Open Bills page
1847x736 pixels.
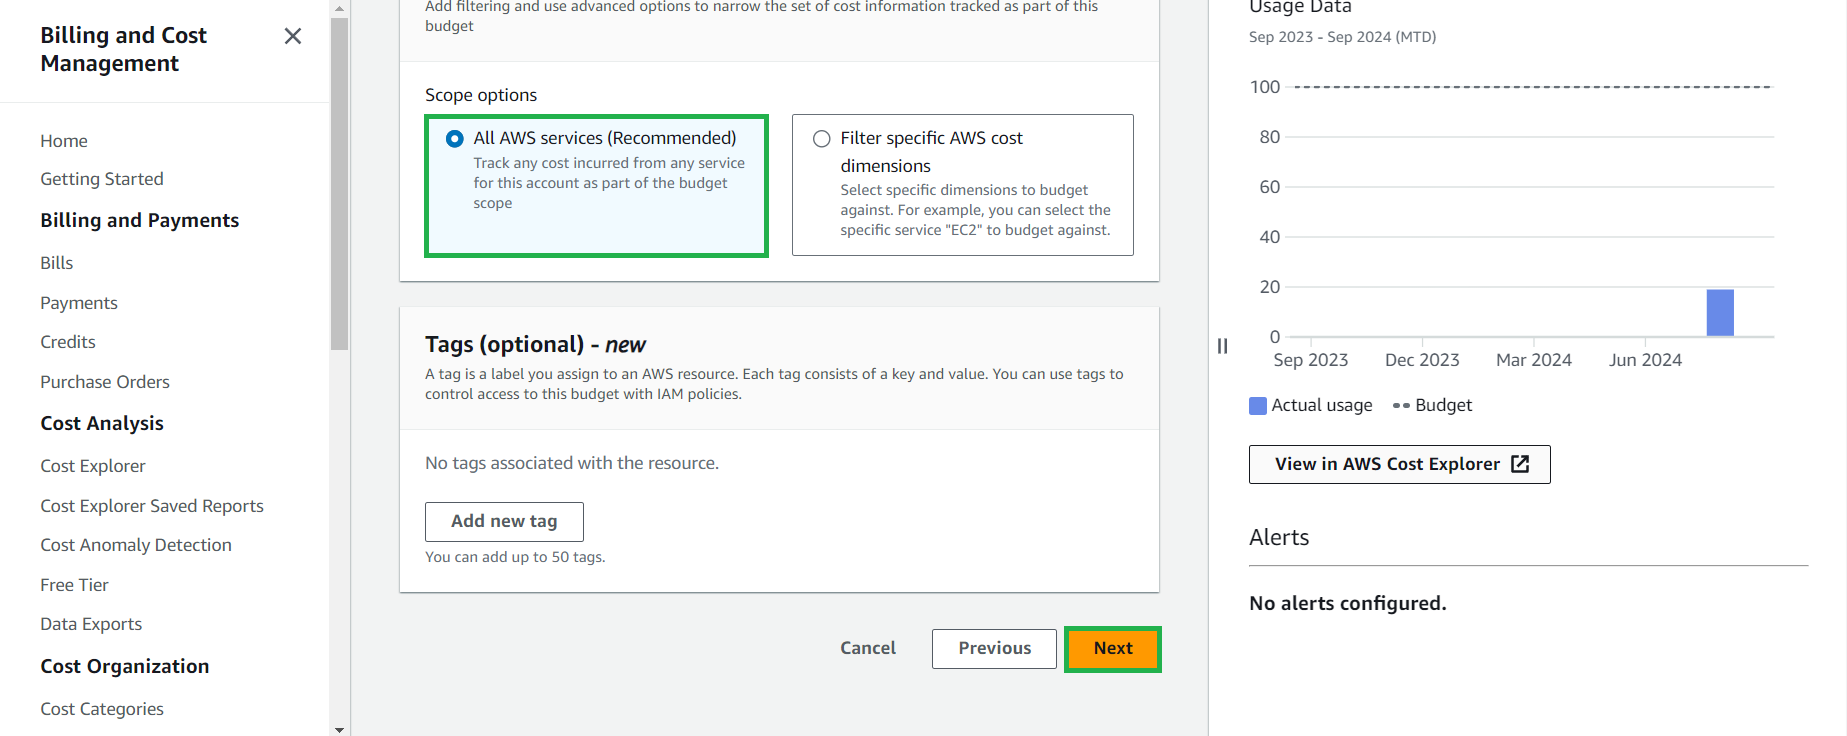(57, 263)
